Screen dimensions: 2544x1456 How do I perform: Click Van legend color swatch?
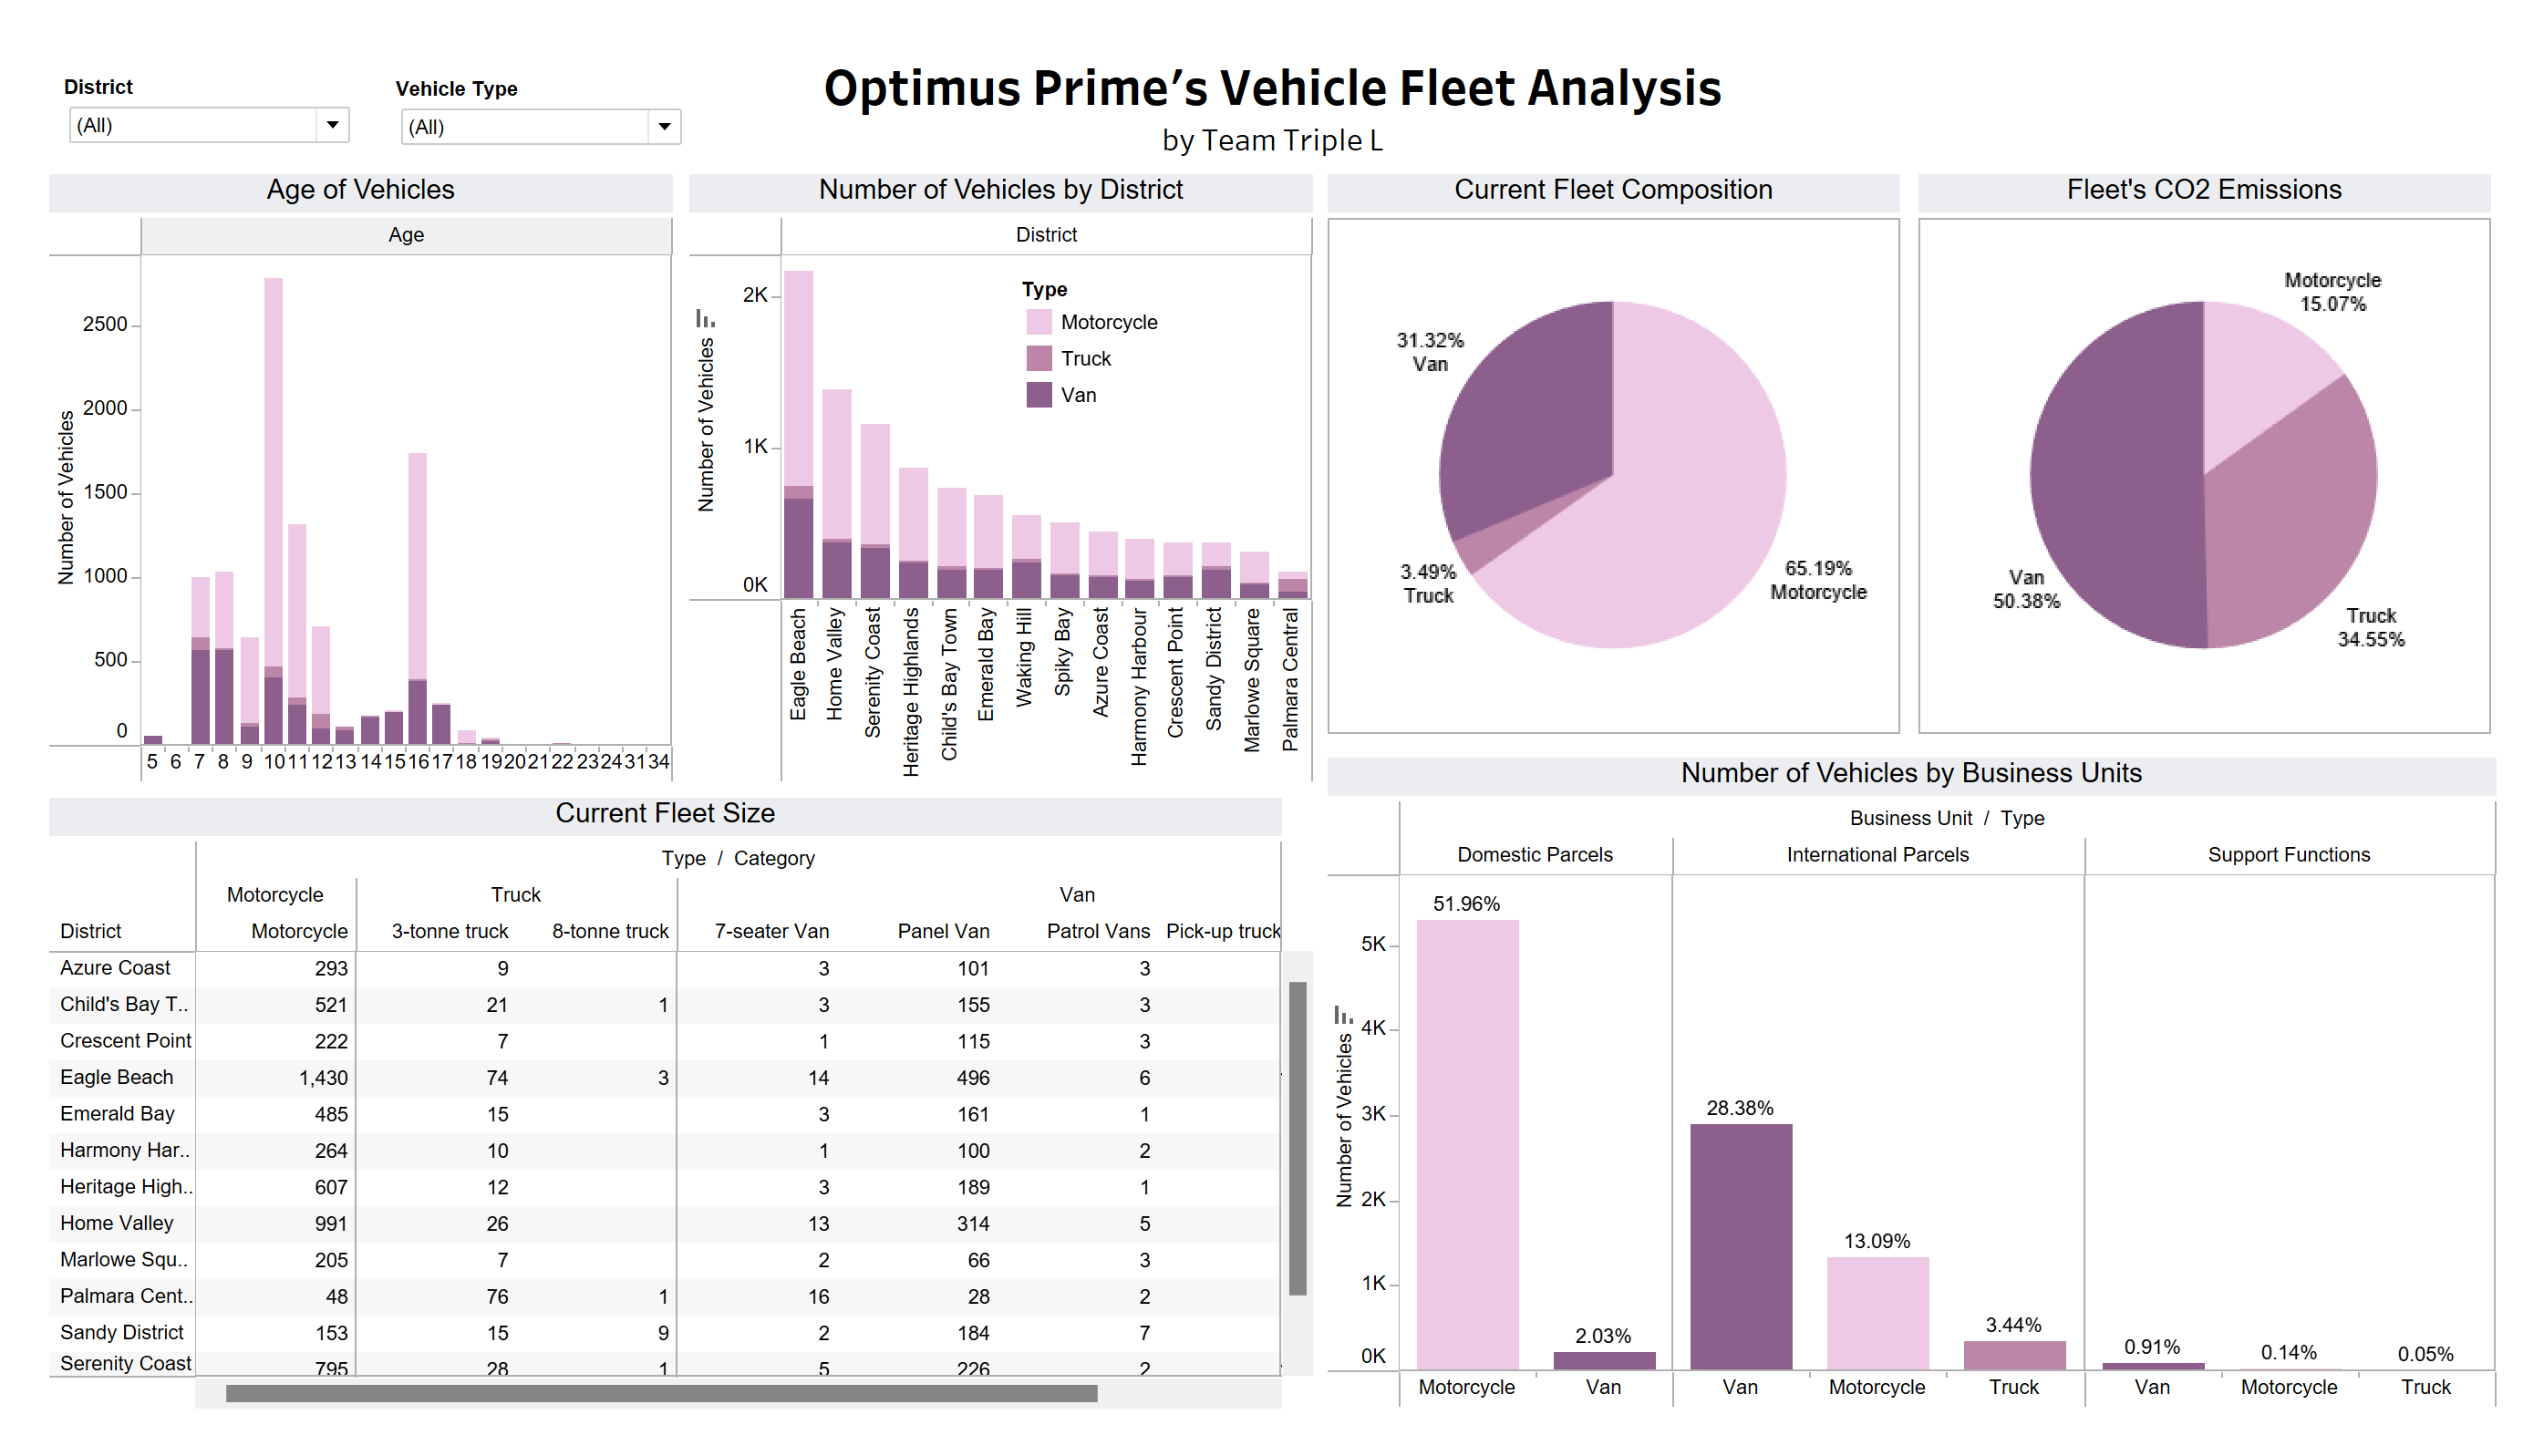(x=1039, y=394)
